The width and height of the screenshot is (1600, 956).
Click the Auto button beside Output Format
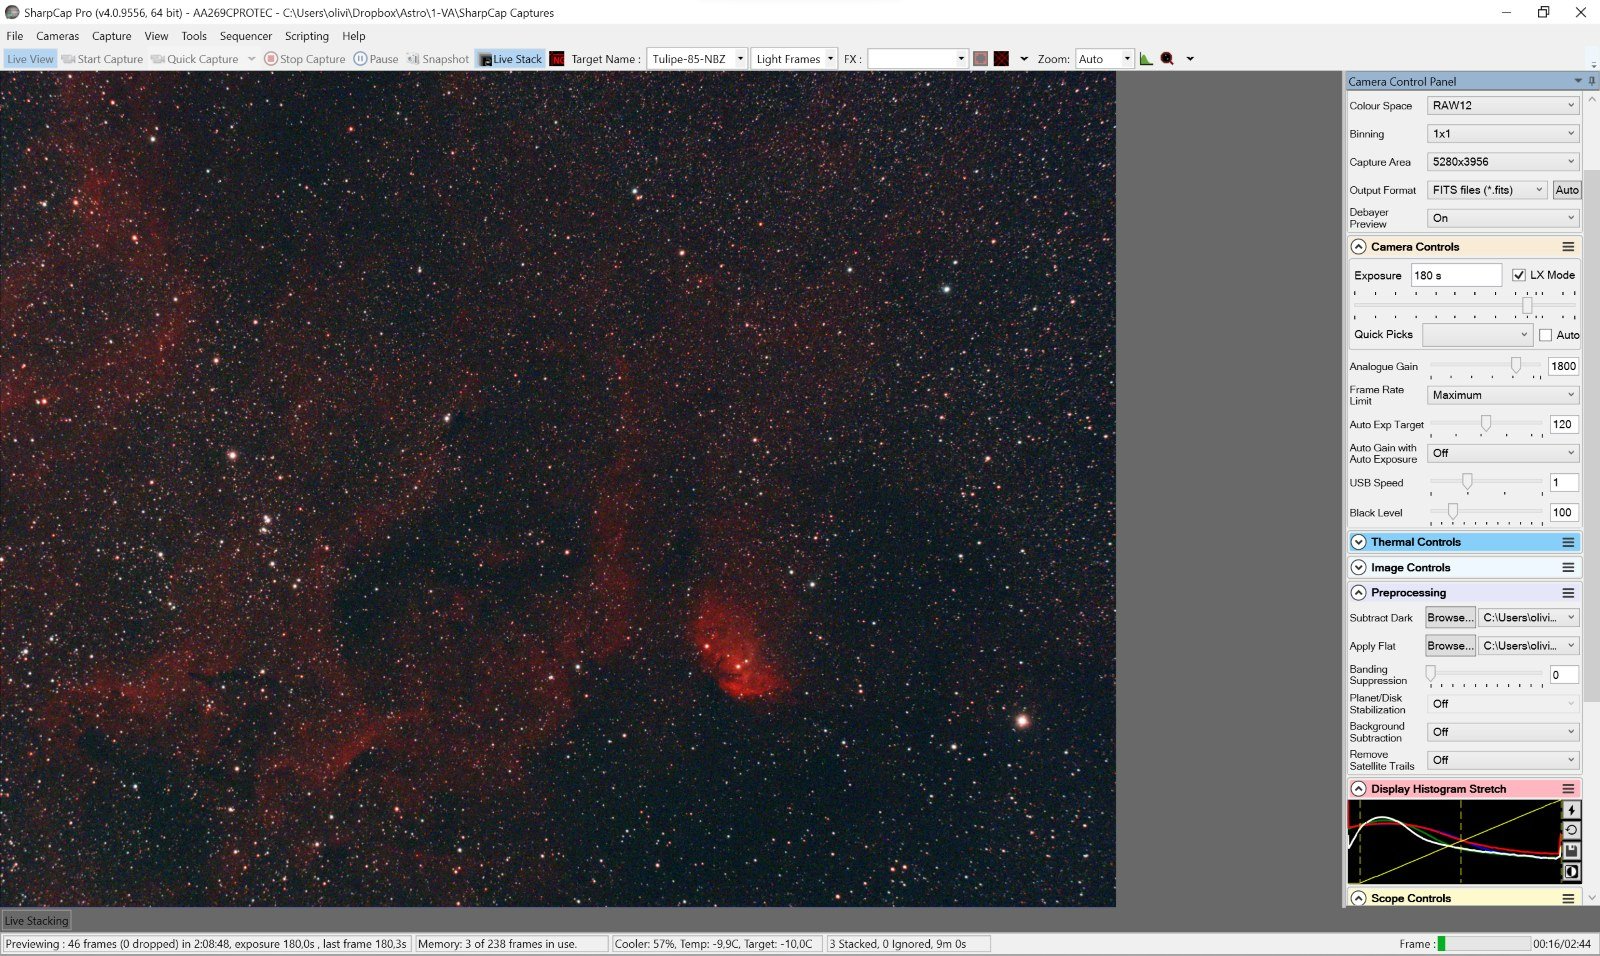coord(1567,190)
